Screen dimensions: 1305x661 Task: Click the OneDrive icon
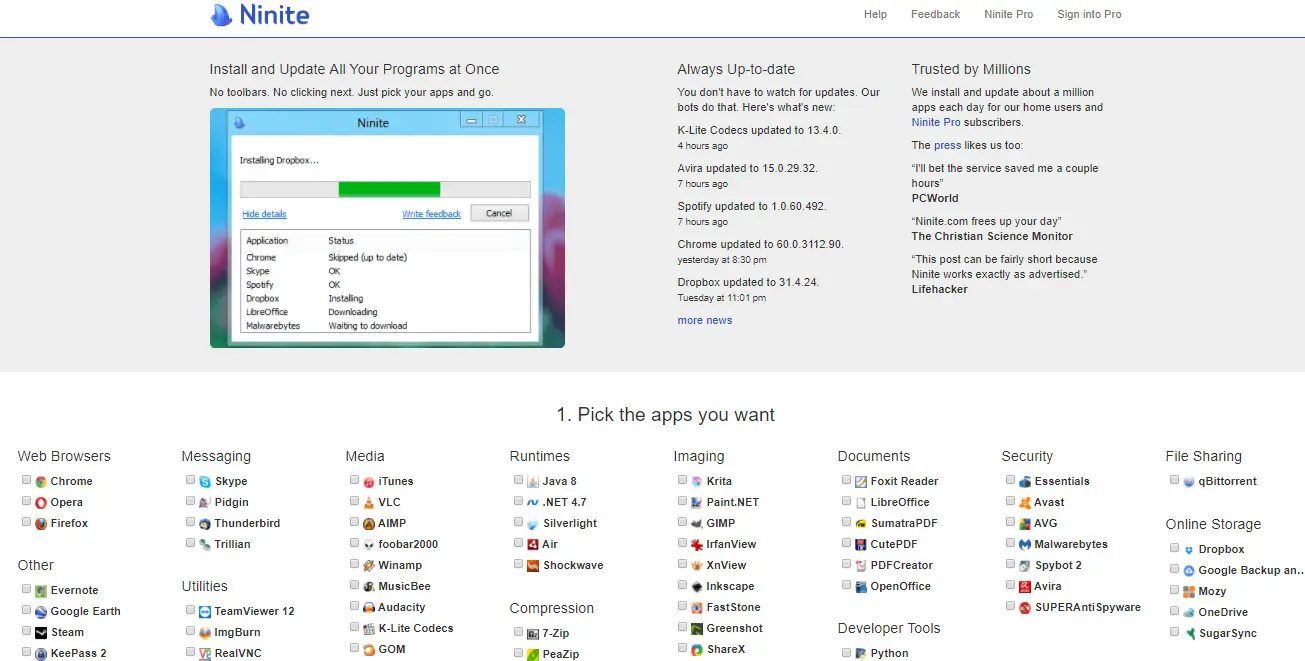pos(1189,613)
